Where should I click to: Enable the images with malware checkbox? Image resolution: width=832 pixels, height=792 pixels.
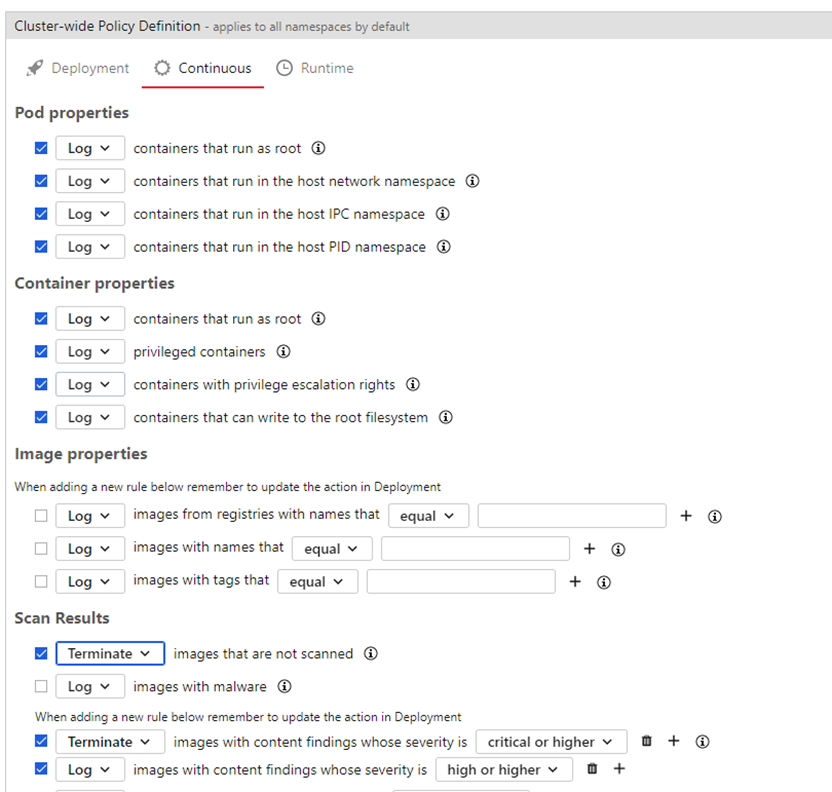pyautogui.click(x=41, y=687)
